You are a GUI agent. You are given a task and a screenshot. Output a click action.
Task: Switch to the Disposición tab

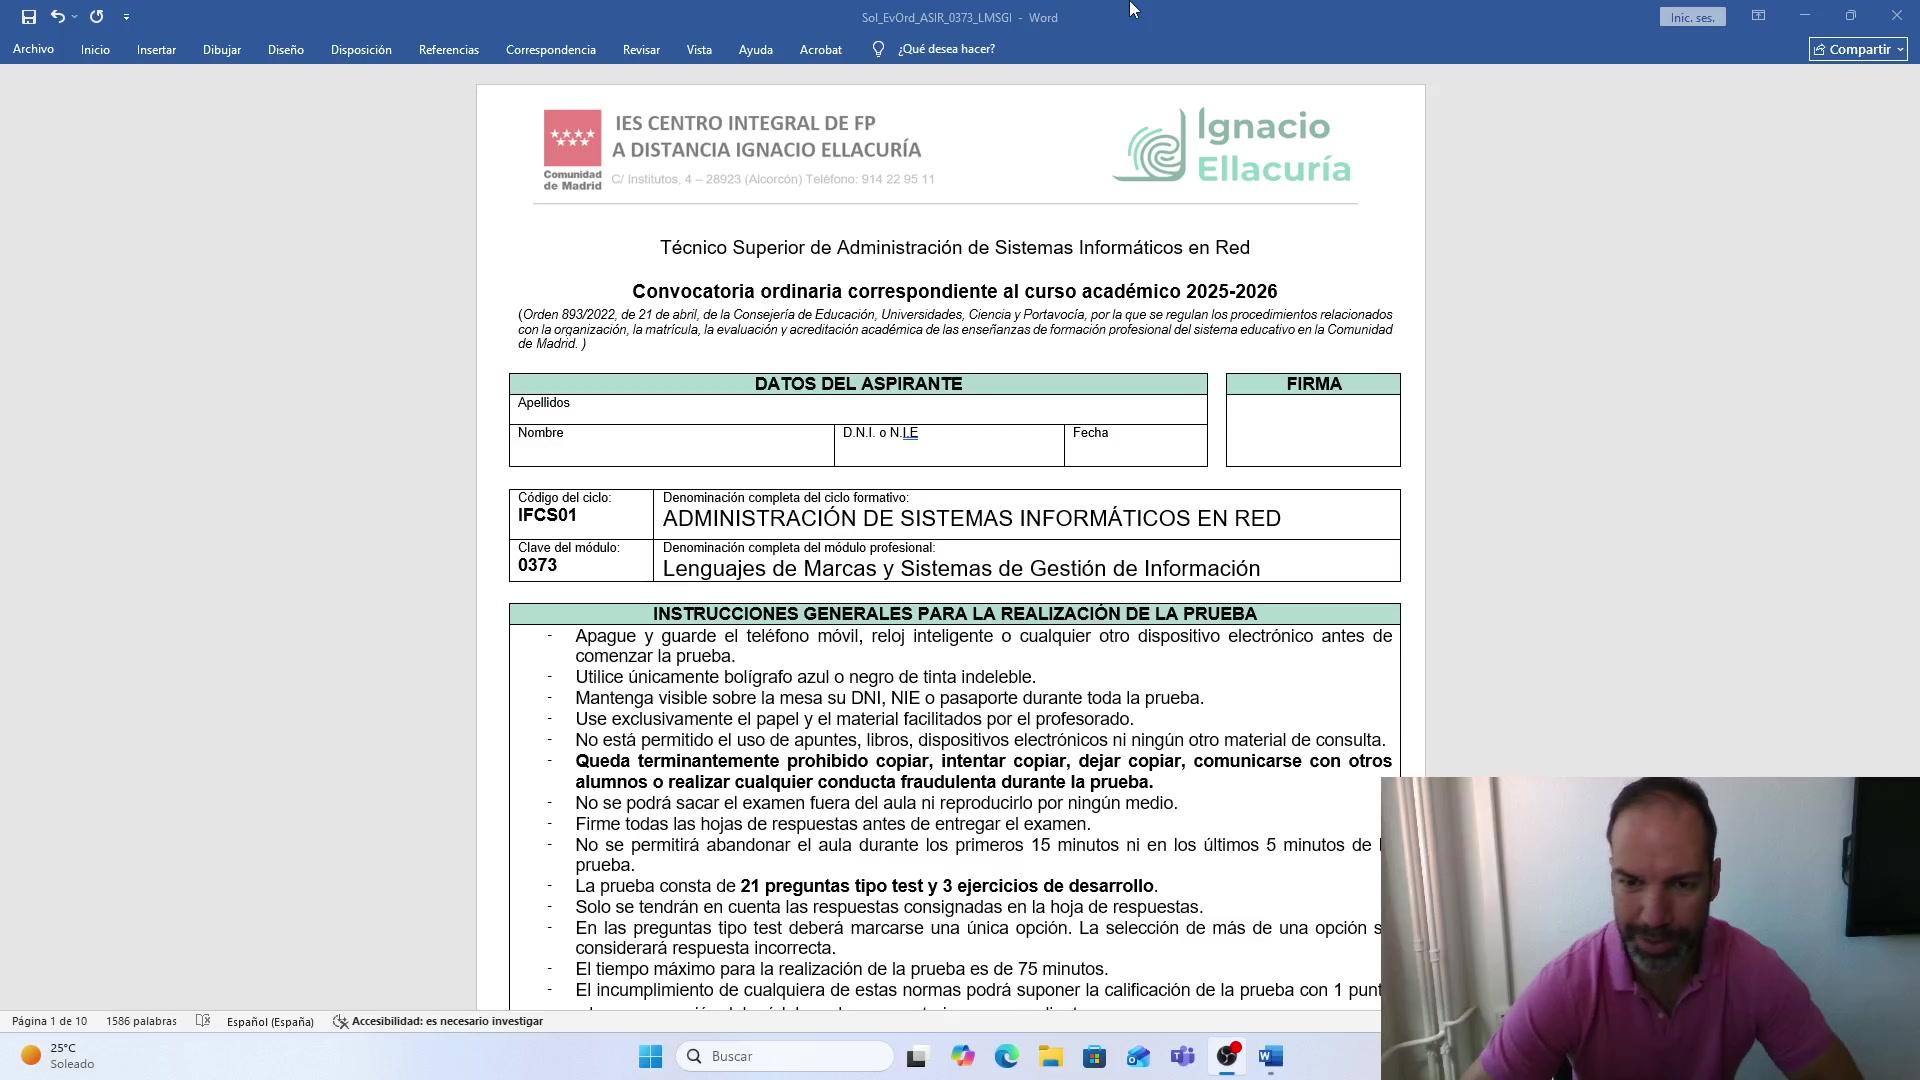[361, 49]
